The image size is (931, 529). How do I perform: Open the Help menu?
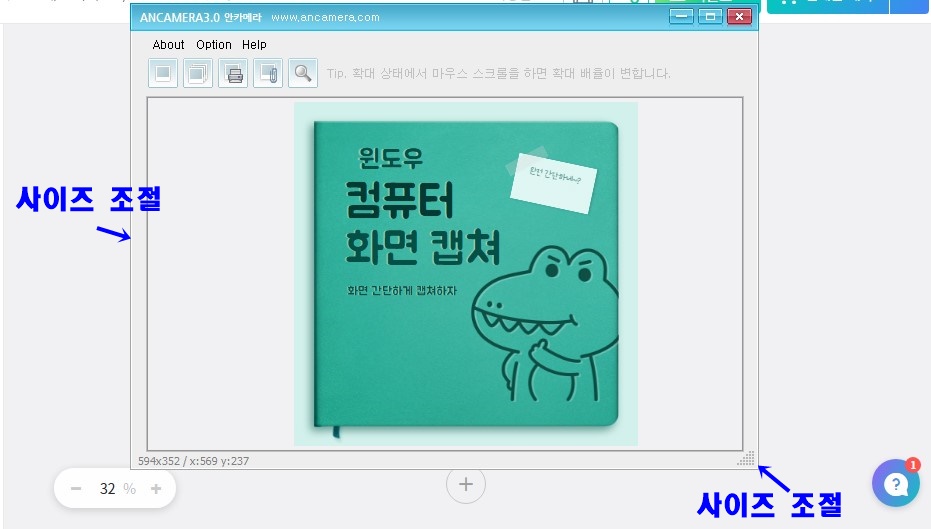tap(254, 45)
